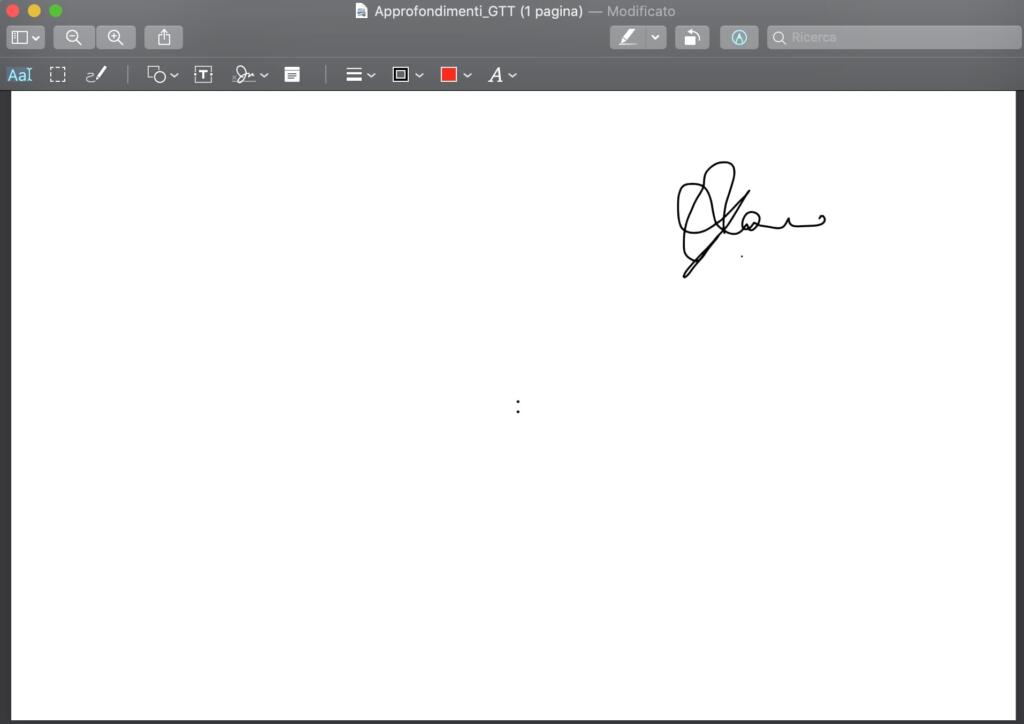1024x724 pixels.
Task: Zoom out of the document
Action: (x=74, y=38)
